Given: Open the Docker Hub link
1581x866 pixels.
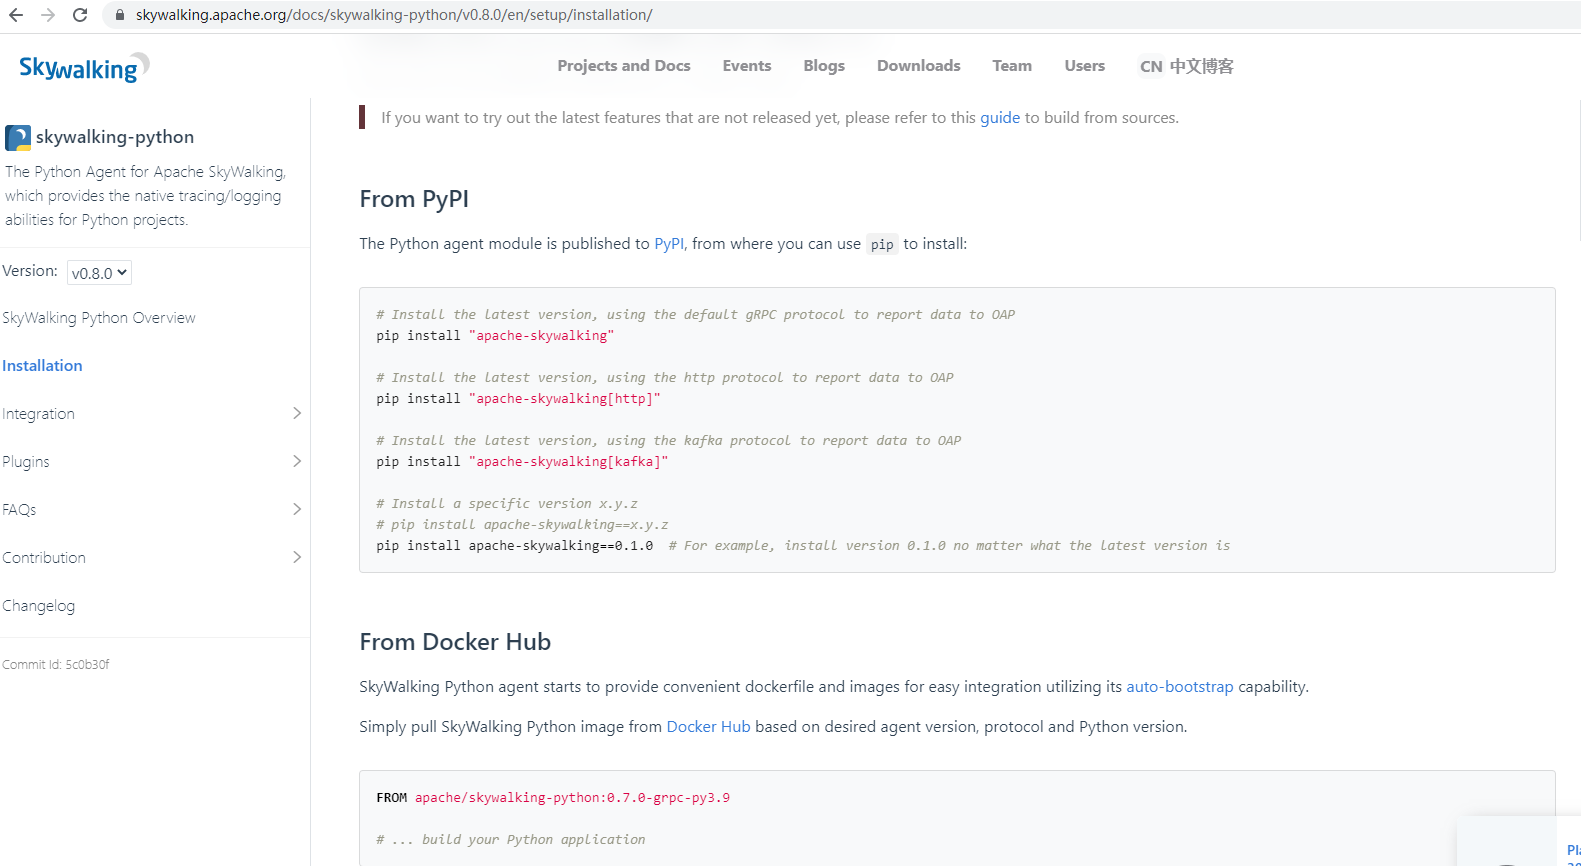Looking at the screenshot, I should (708, 727).
